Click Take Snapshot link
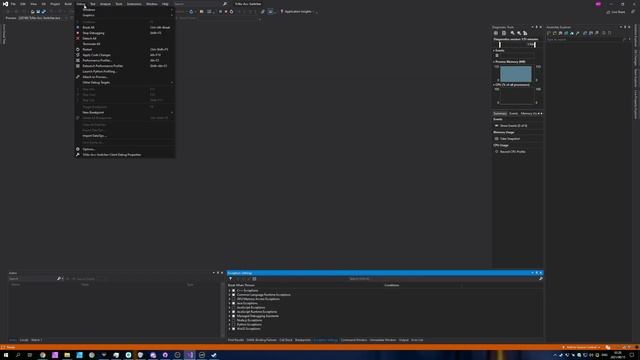Image resolution: width=640 pixels, height=360 pixels. [x=510, y=139]
